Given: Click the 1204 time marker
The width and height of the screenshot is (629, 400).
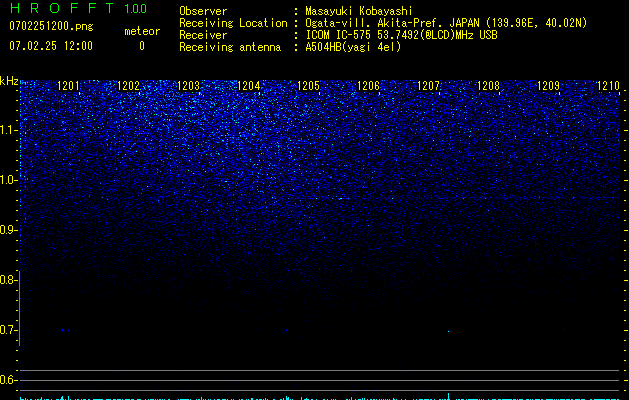Looking at the screenshot, I should click(x=248, y=86).
